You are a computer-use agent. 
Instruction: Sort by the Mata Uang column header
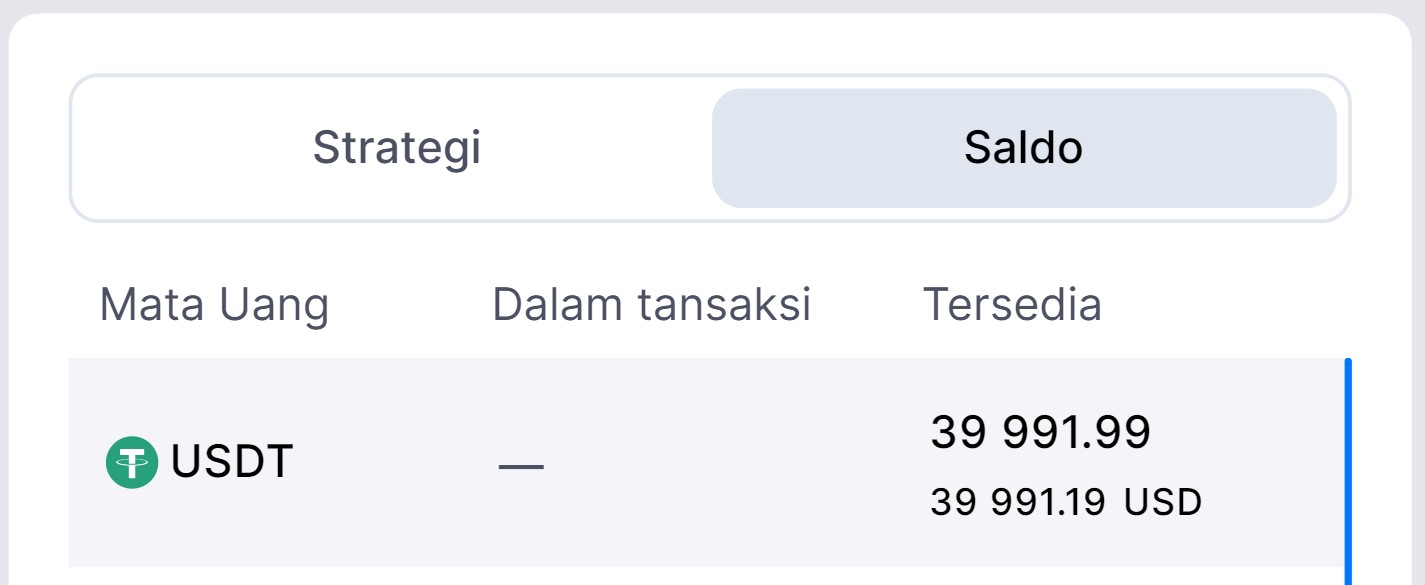tap(214, 304)
